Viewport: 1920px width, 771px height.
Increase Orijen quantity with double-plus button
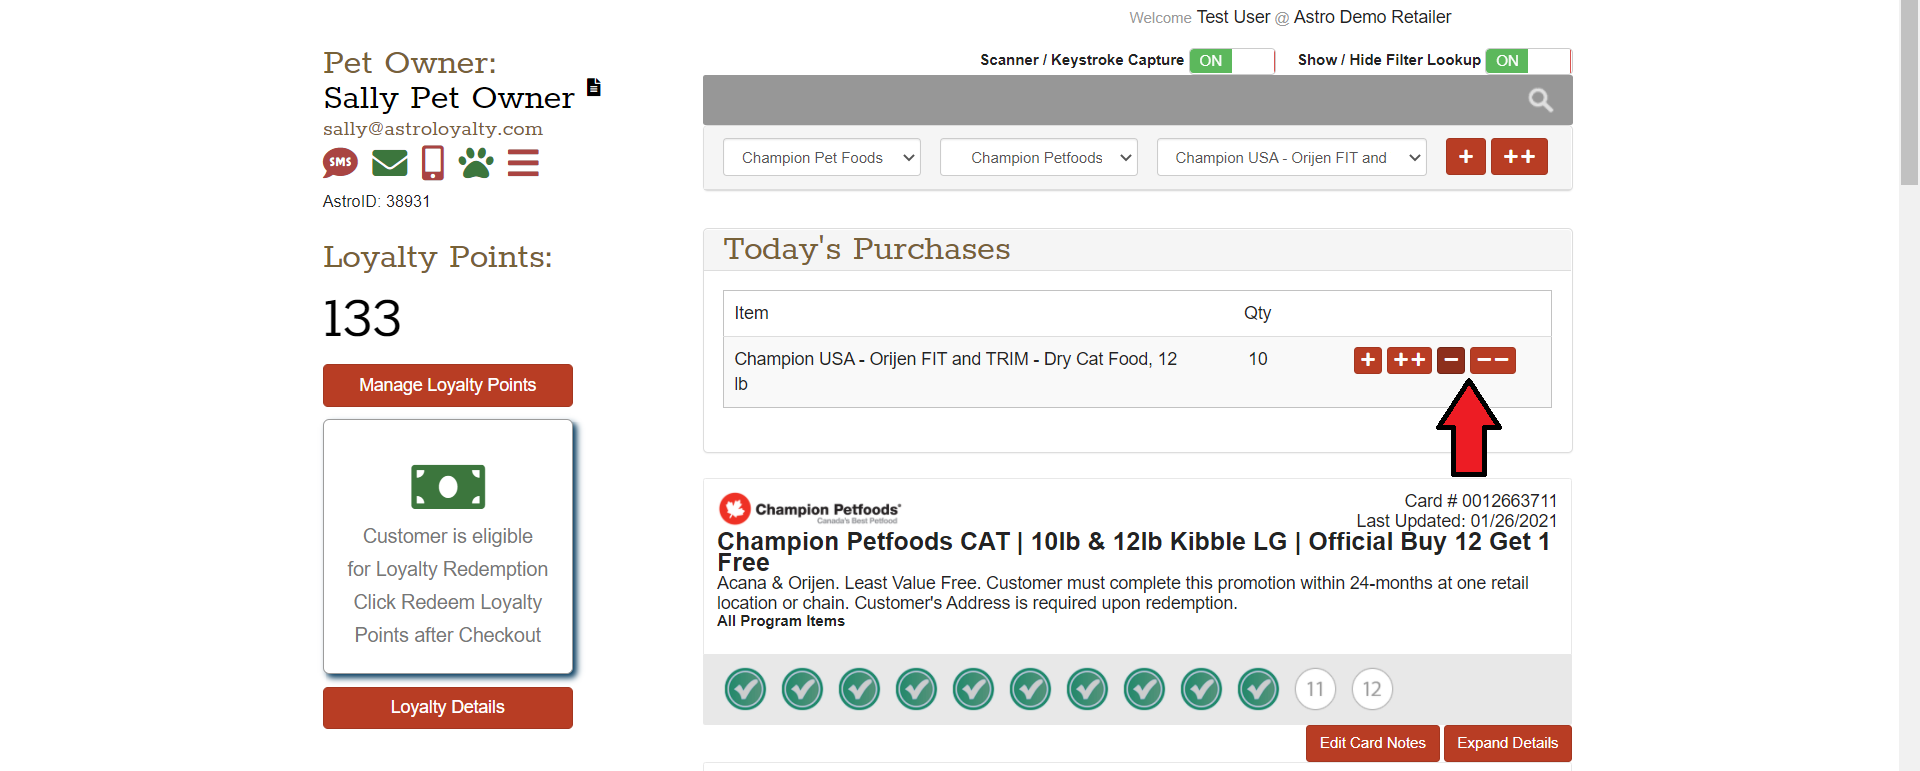click(x=1409, y=360)
